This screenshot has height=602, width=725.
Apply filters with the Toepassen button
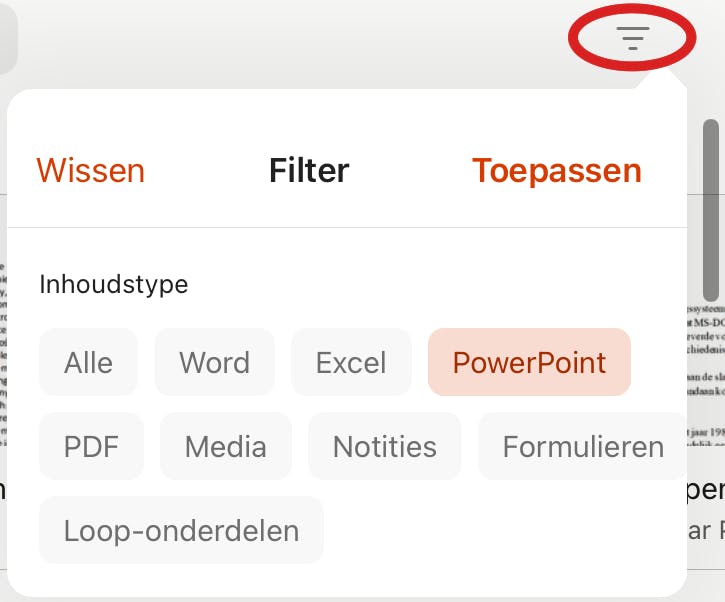(556, 170)
